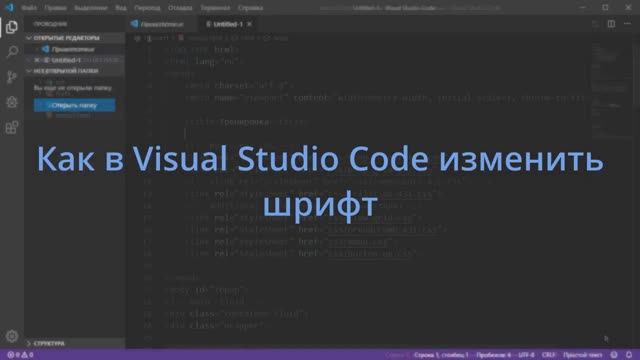Expand the Структура outline section
The image size is (640, 360).
click(x=74, y=343)
